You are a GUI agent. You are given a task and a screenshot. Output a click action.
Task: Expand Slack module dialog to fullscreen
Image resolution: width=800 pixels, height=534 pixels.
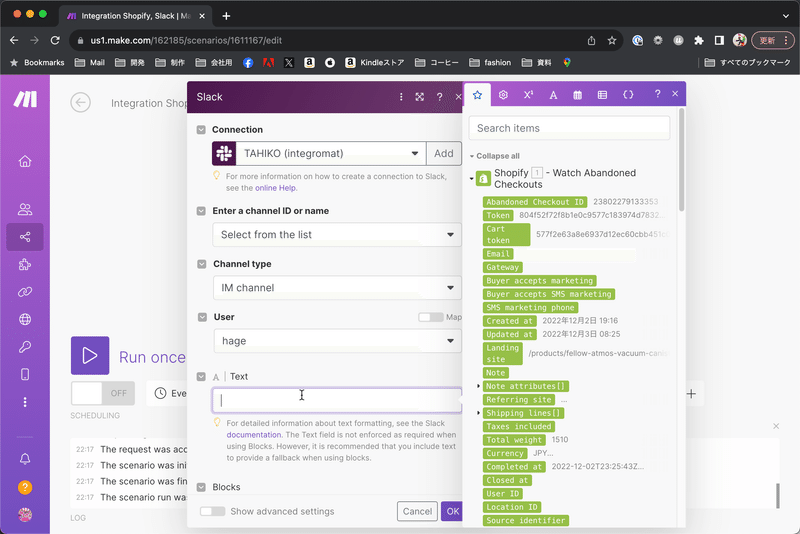tap(419, 97)
